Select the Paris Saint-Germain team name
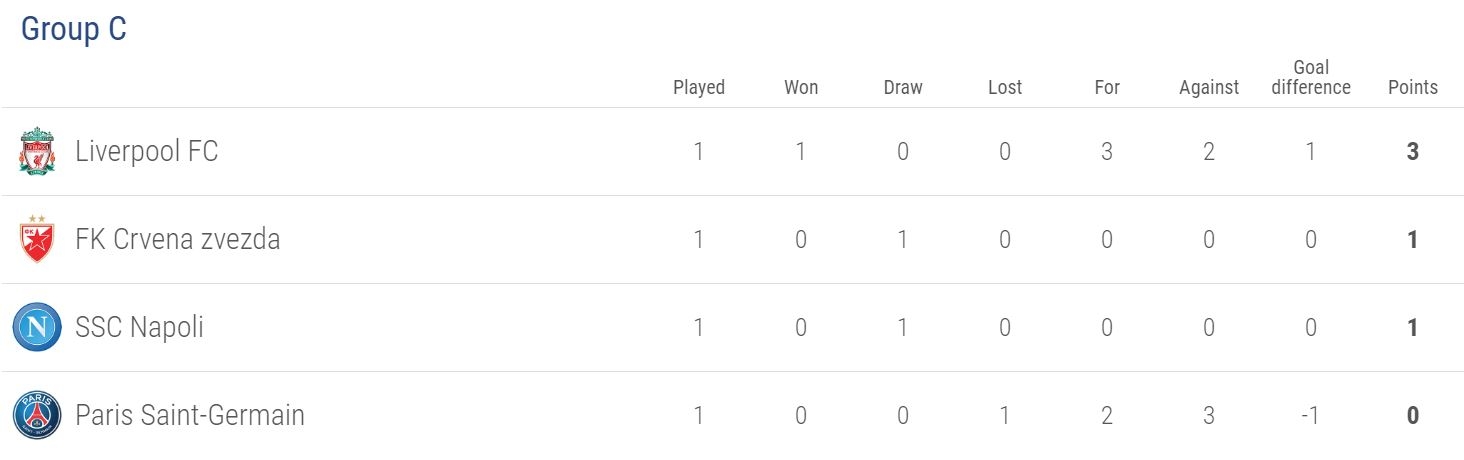This screenshot has height=460, width=1464. pyautogui.click(x=189, y=415)
